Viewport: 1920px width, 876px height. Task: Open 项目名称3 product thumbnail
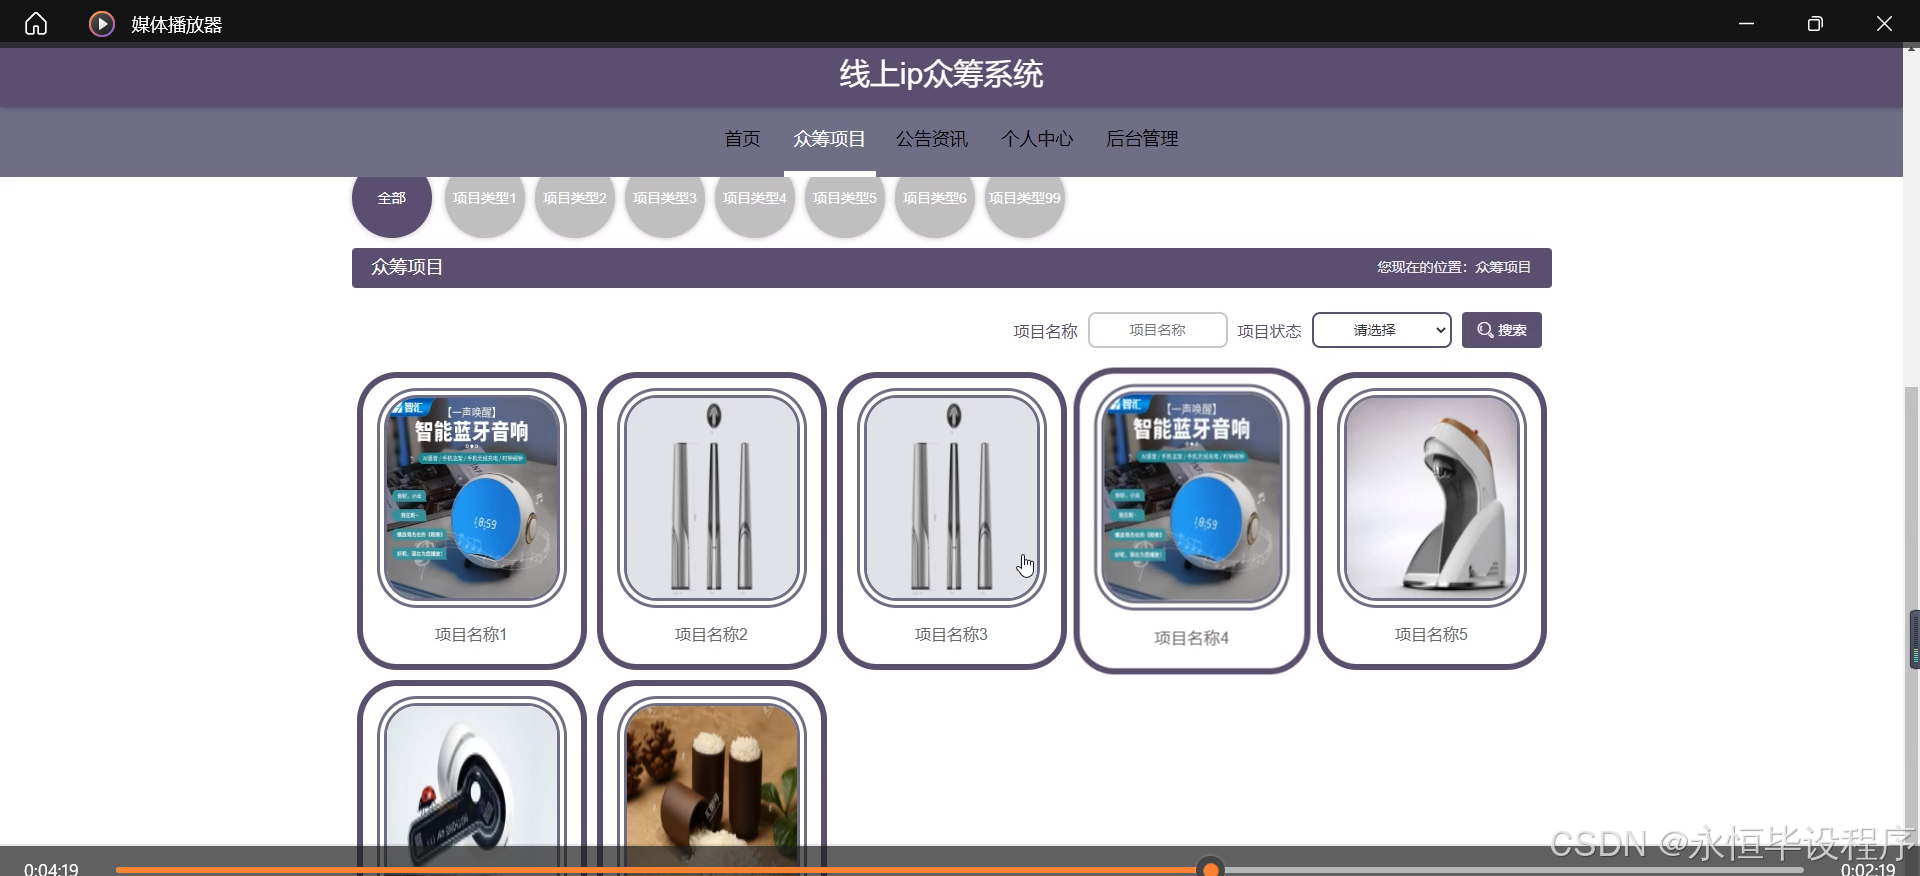click(x=952, y=498)
